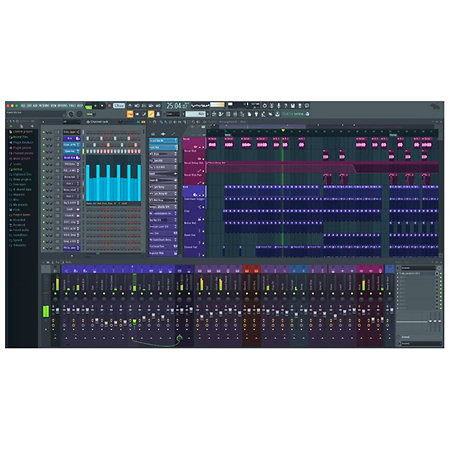Image resolution: width=450 pixels, height=450 pixels.
Task: Open the ADD menu
Action: click(35, 106)
